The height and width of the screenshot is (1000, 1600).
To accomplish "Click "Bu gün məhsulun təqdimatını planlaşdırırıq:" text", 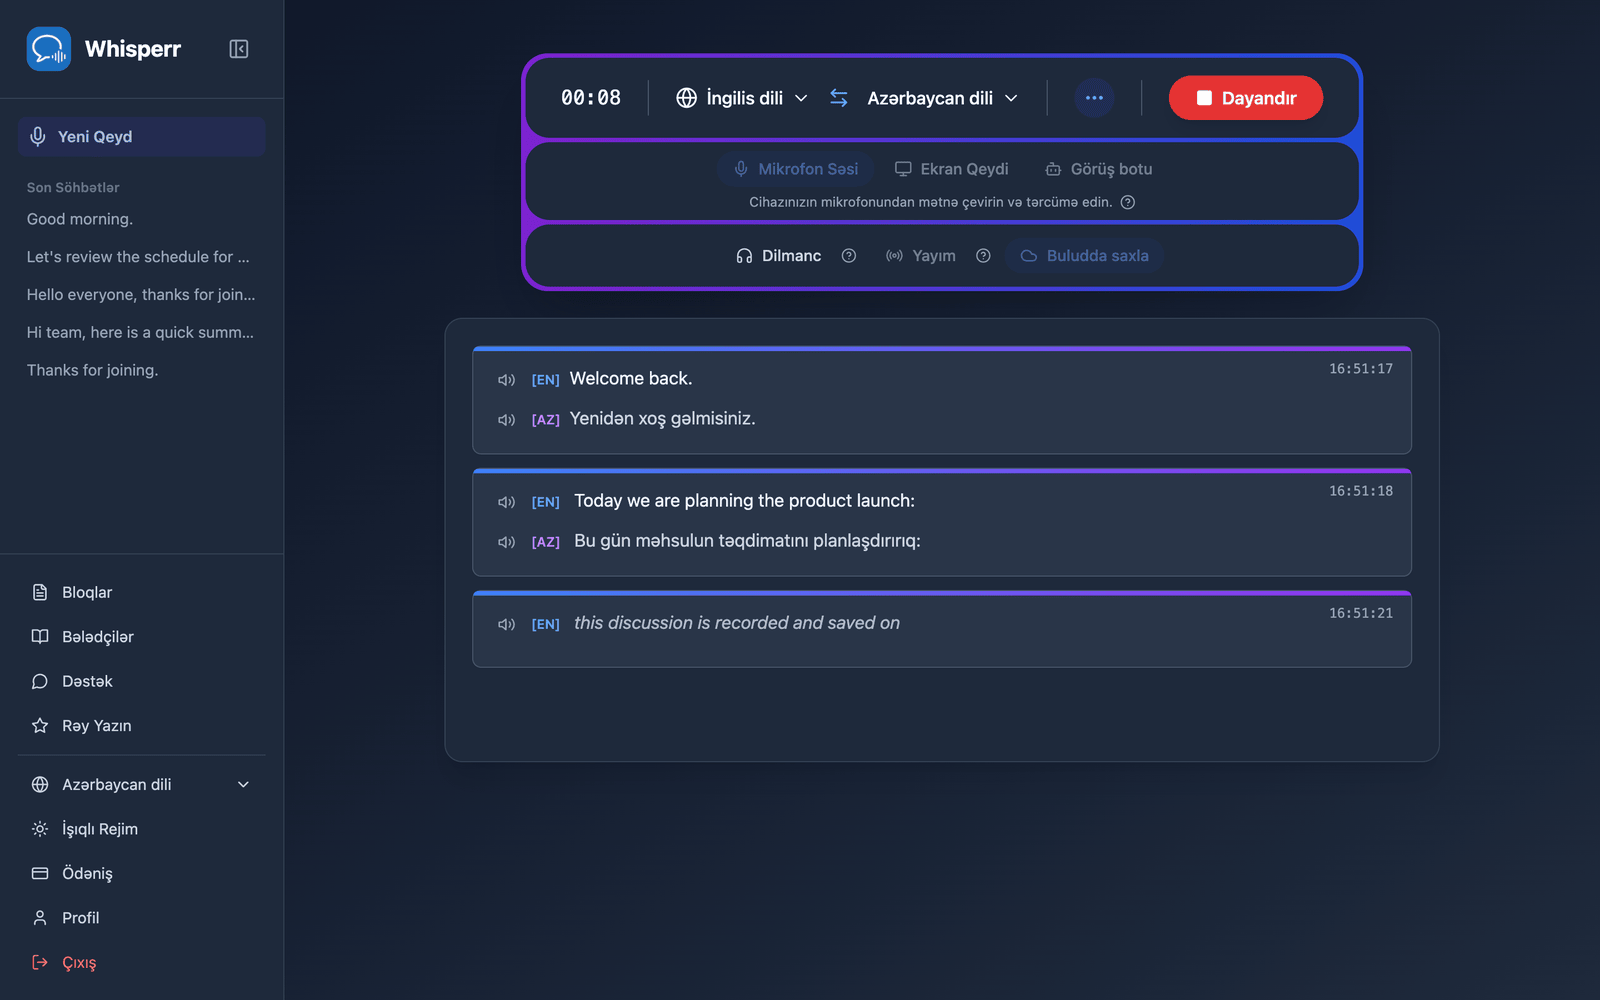I will [x=747, y=541].
